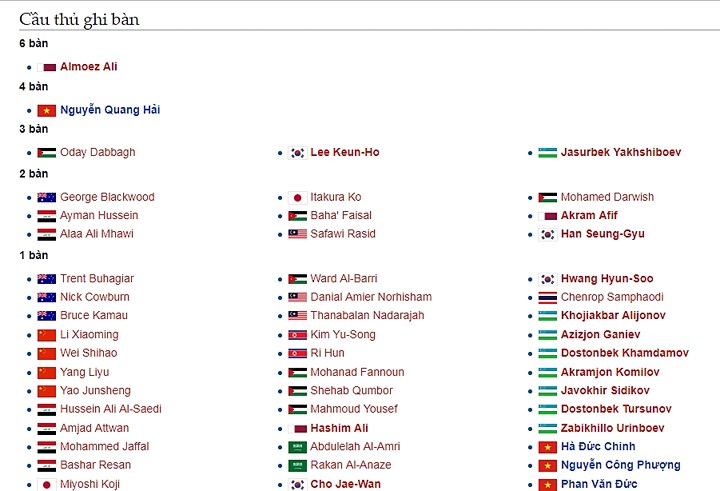The width and height of the screenshot is (720, 491).
Task: Click the Uzbekistan flag beside Jasurbek Yakhshiboev
Action: click(547, 153)
